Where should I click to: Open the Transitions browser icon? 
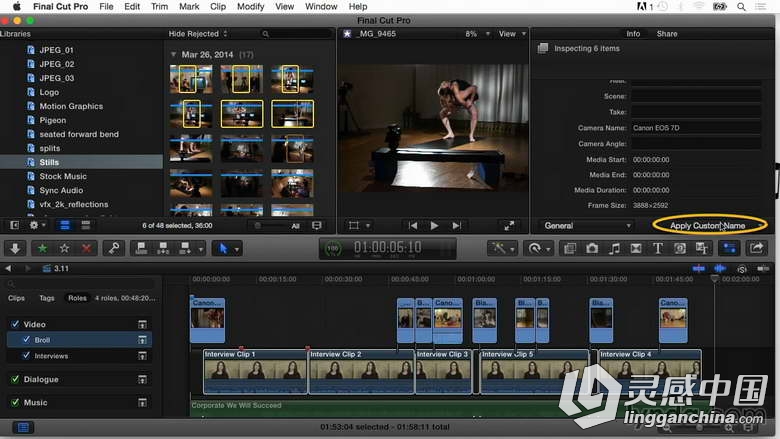636,248
